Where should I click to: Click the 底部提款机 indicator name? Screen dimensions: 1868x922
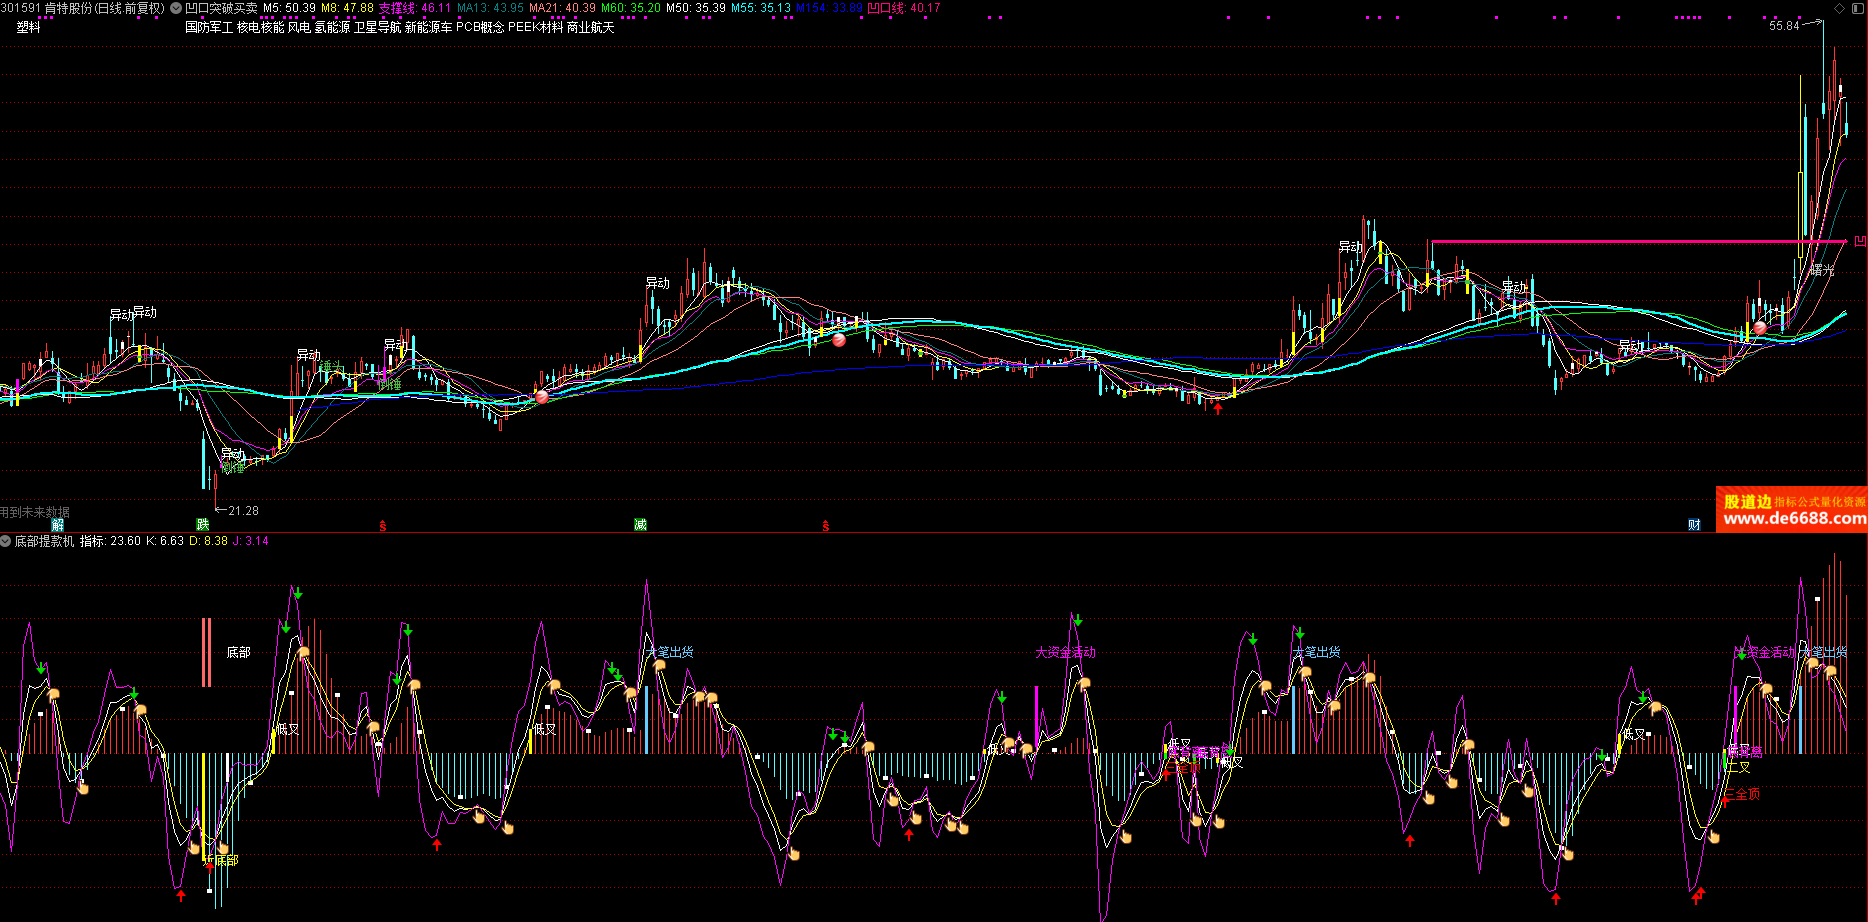45,541
